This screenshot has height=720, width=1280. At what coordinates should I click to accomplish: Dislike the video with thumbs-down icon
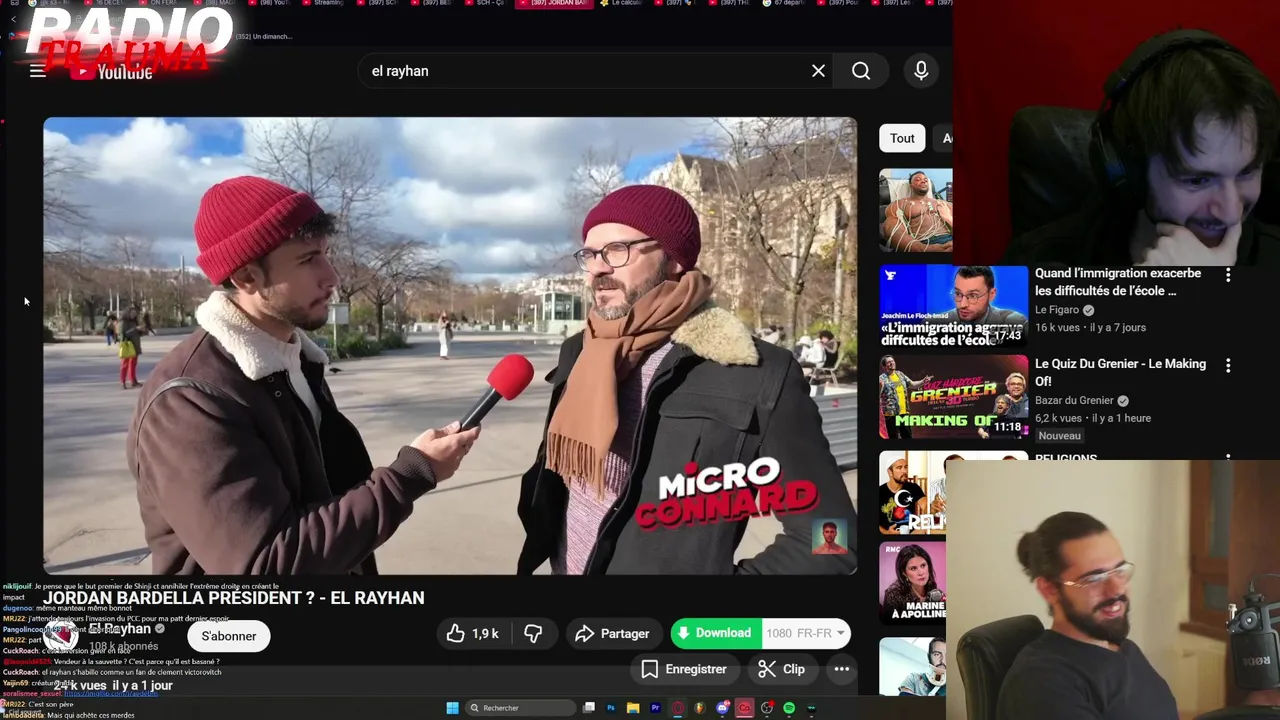point(533,634)
